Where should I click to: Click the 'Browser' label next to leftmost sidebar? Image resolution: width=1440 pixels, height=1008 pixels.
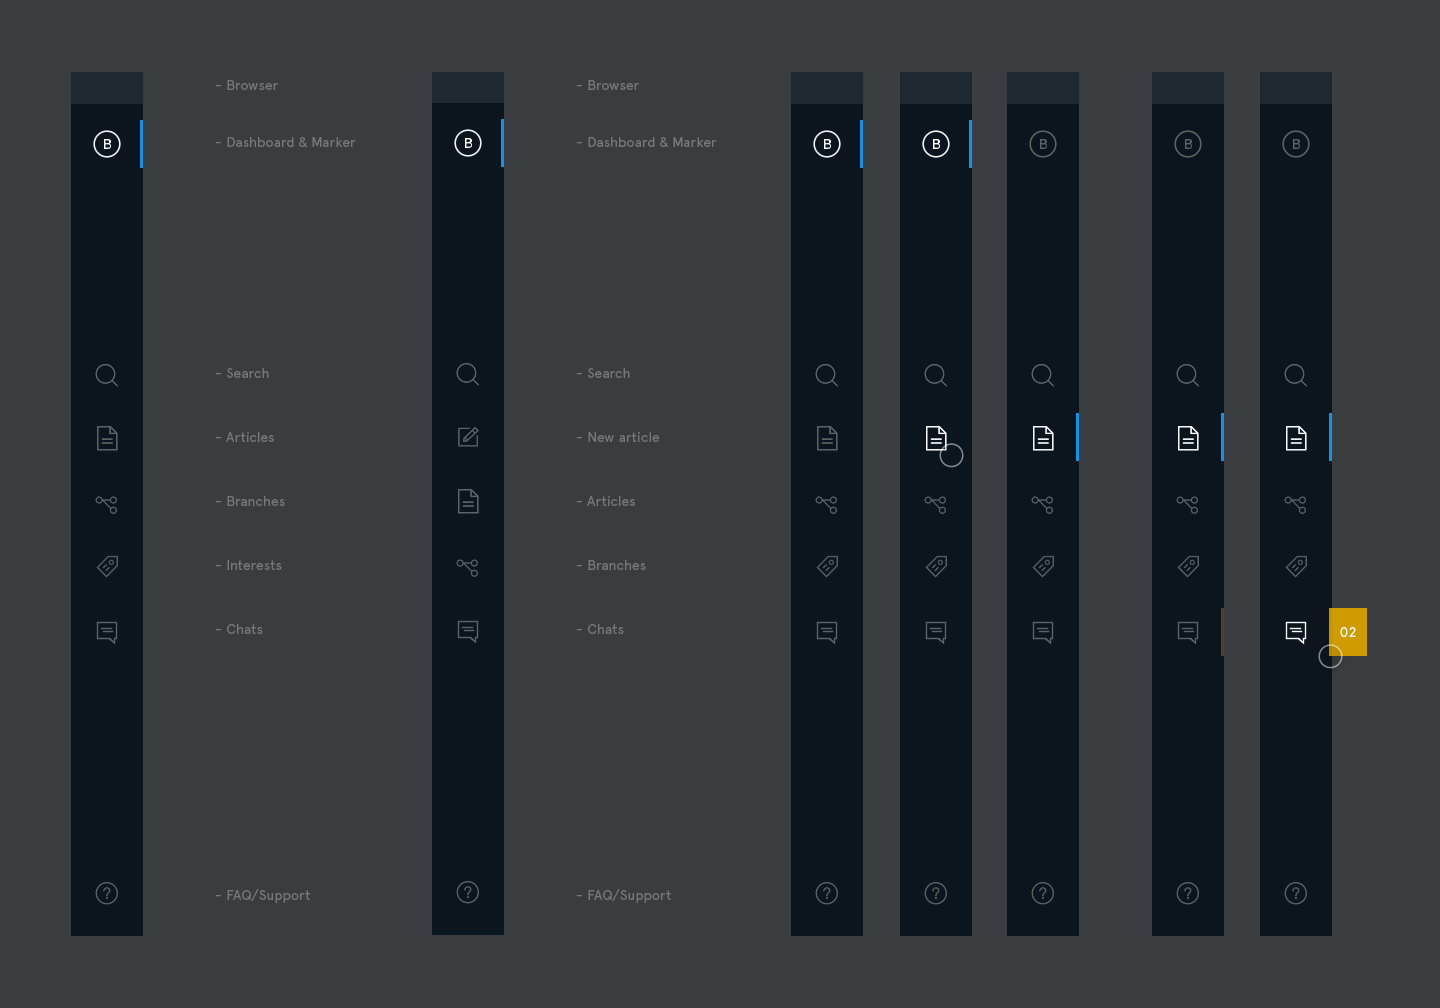click(x=252, y=85)
